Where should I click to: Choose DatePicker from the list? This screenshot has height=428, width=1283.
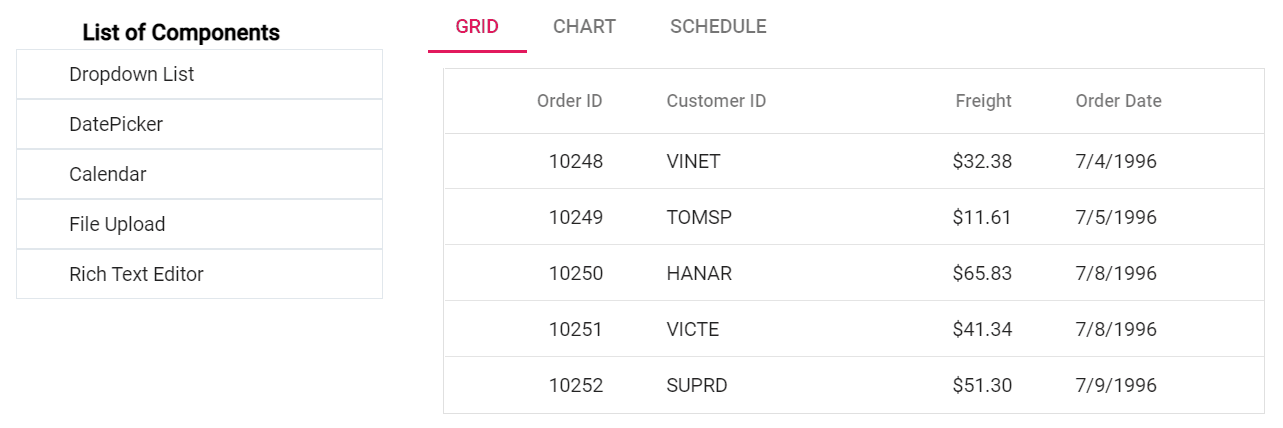(116, 125)
